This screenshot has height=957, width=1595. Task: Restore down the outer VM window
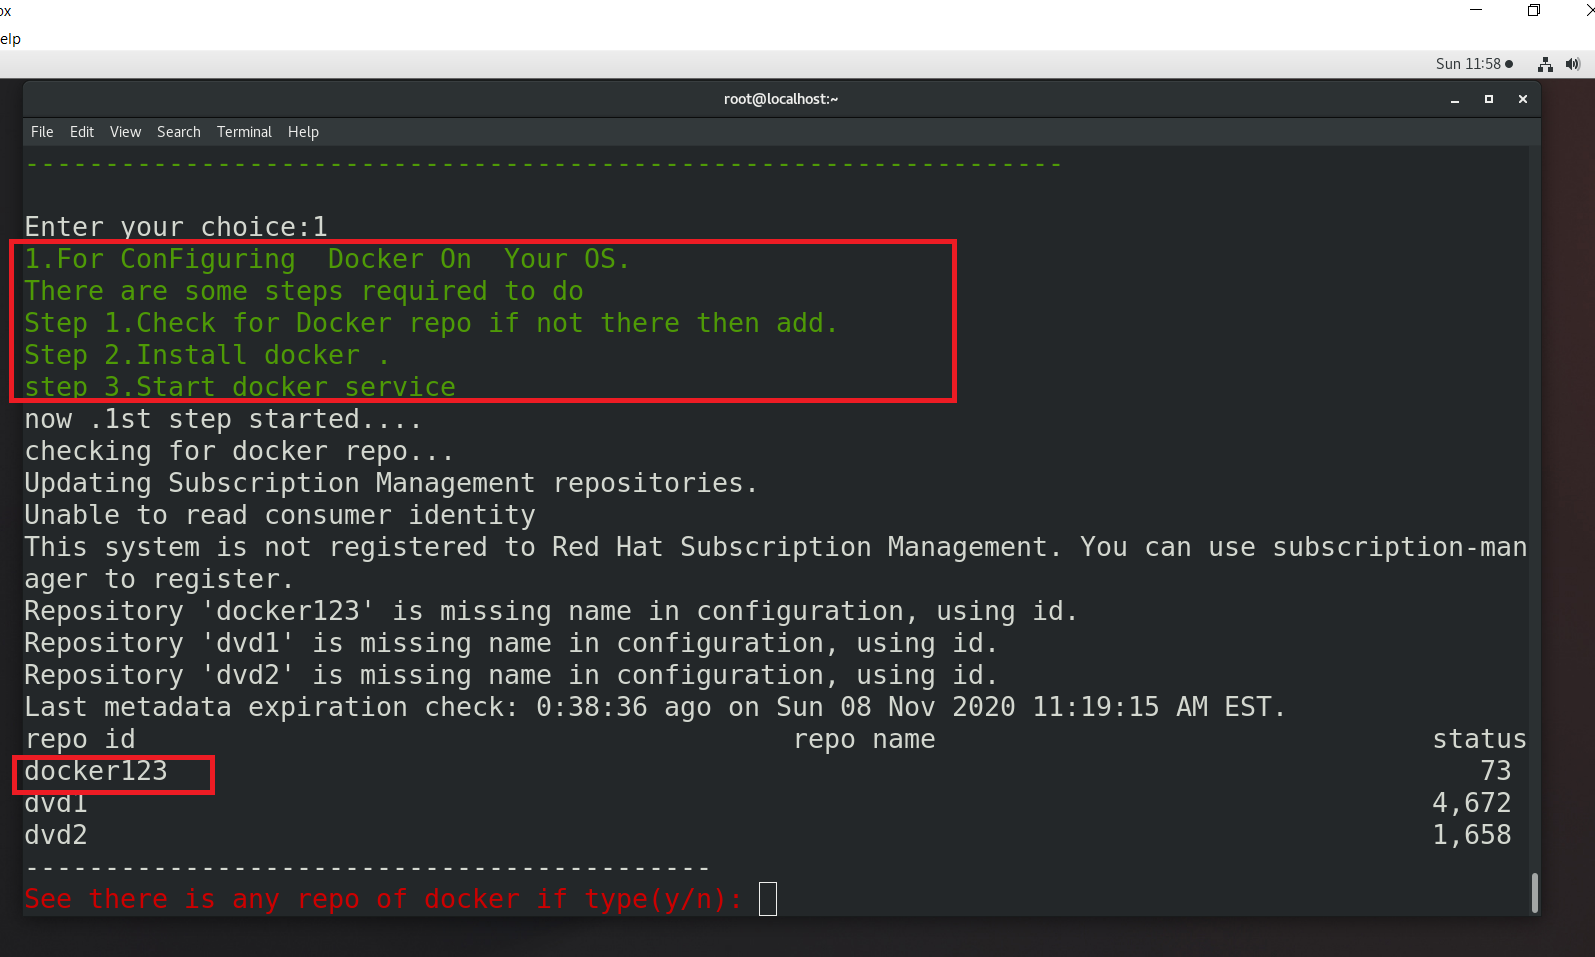pos(1534,10)
